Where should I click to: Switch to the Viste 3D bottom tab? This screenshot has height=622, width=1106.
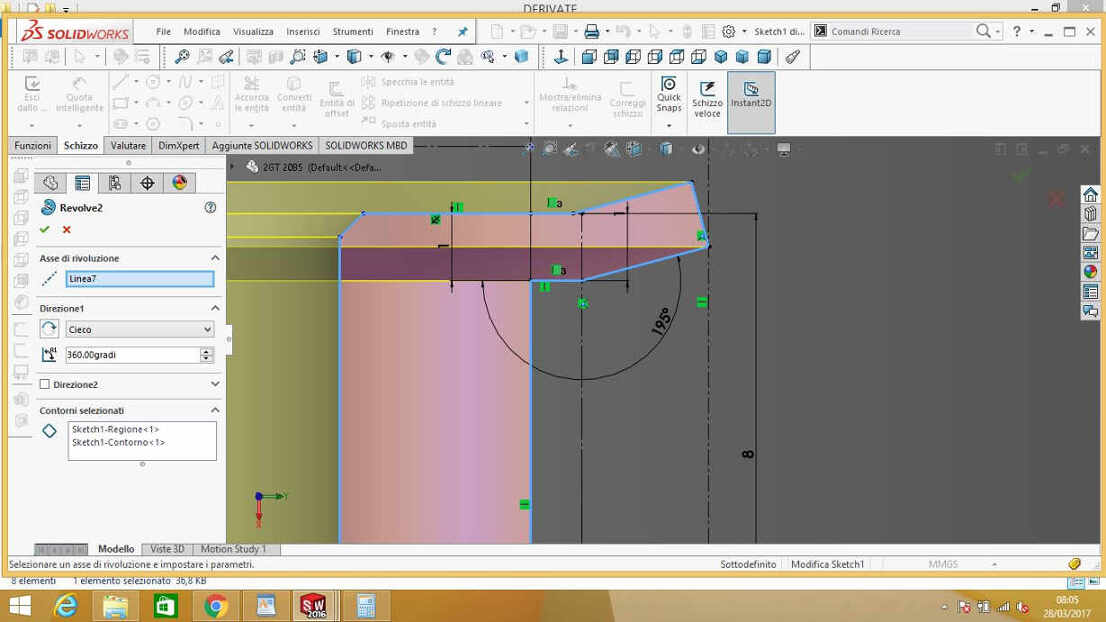[x=167, y=549]
